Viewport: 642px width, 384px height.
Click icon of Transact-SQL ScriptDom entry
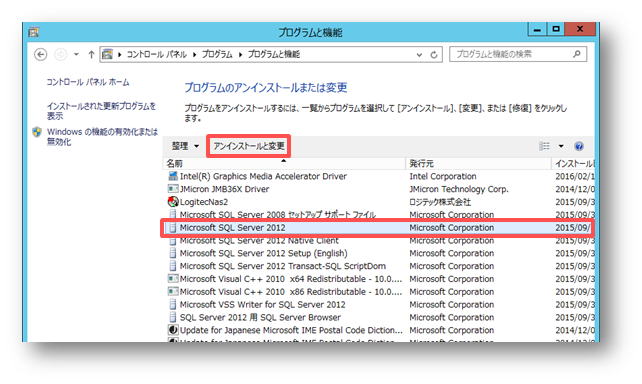tap(173, 266)
